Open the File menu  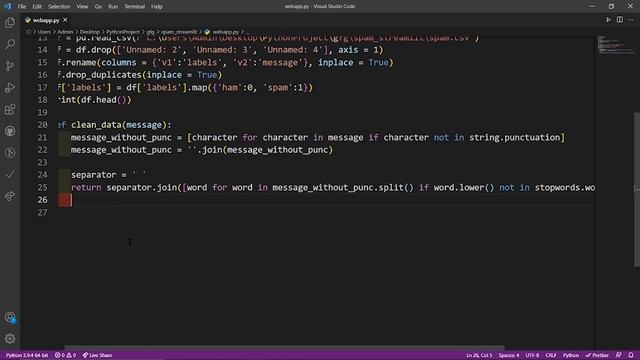click(22, 7)
